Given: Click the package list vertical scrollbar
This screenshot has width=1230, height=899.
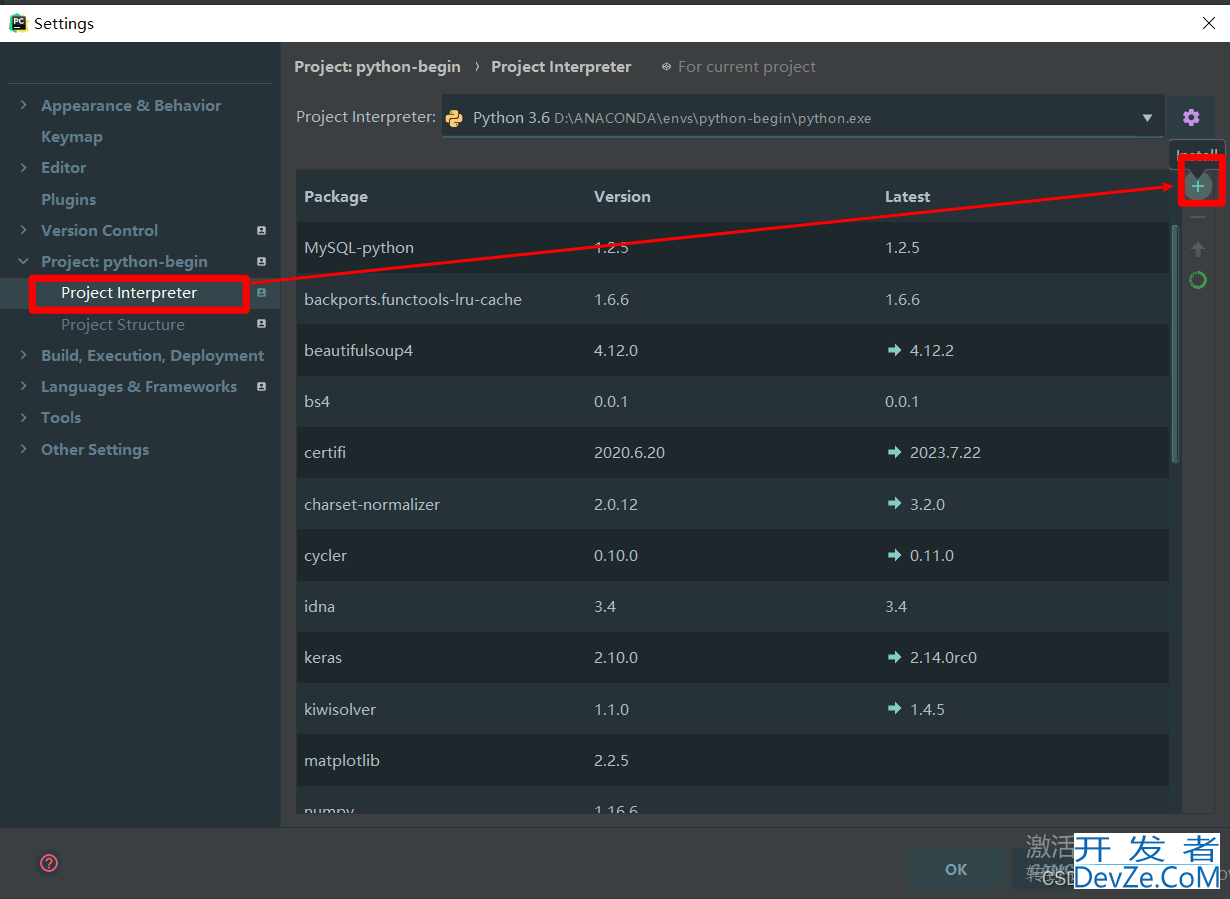Looking at the screenshot, I should point(1175,343).
